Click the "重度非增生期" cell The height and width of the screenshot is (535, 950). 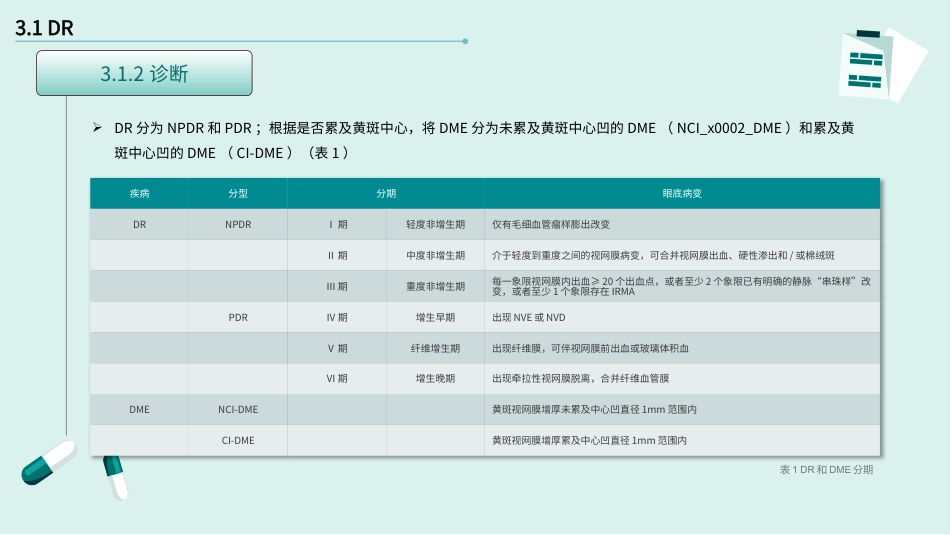436,286
